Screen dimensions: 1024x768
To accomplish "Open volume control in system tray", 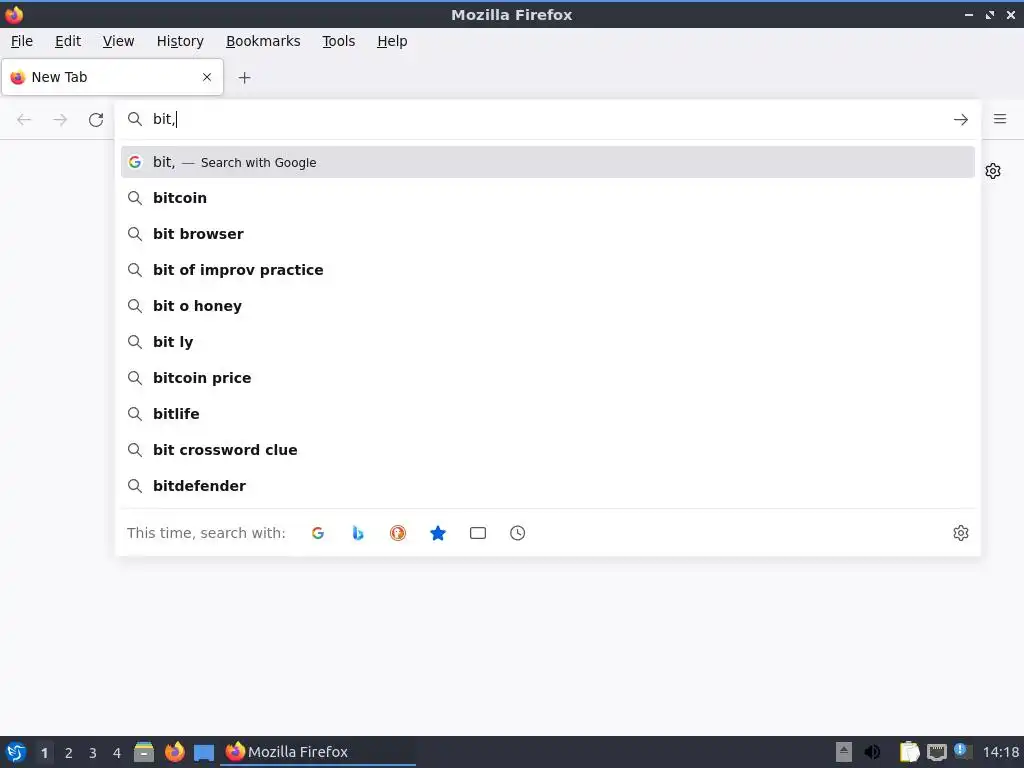I will pyautogui.click(x=872, y=752).
